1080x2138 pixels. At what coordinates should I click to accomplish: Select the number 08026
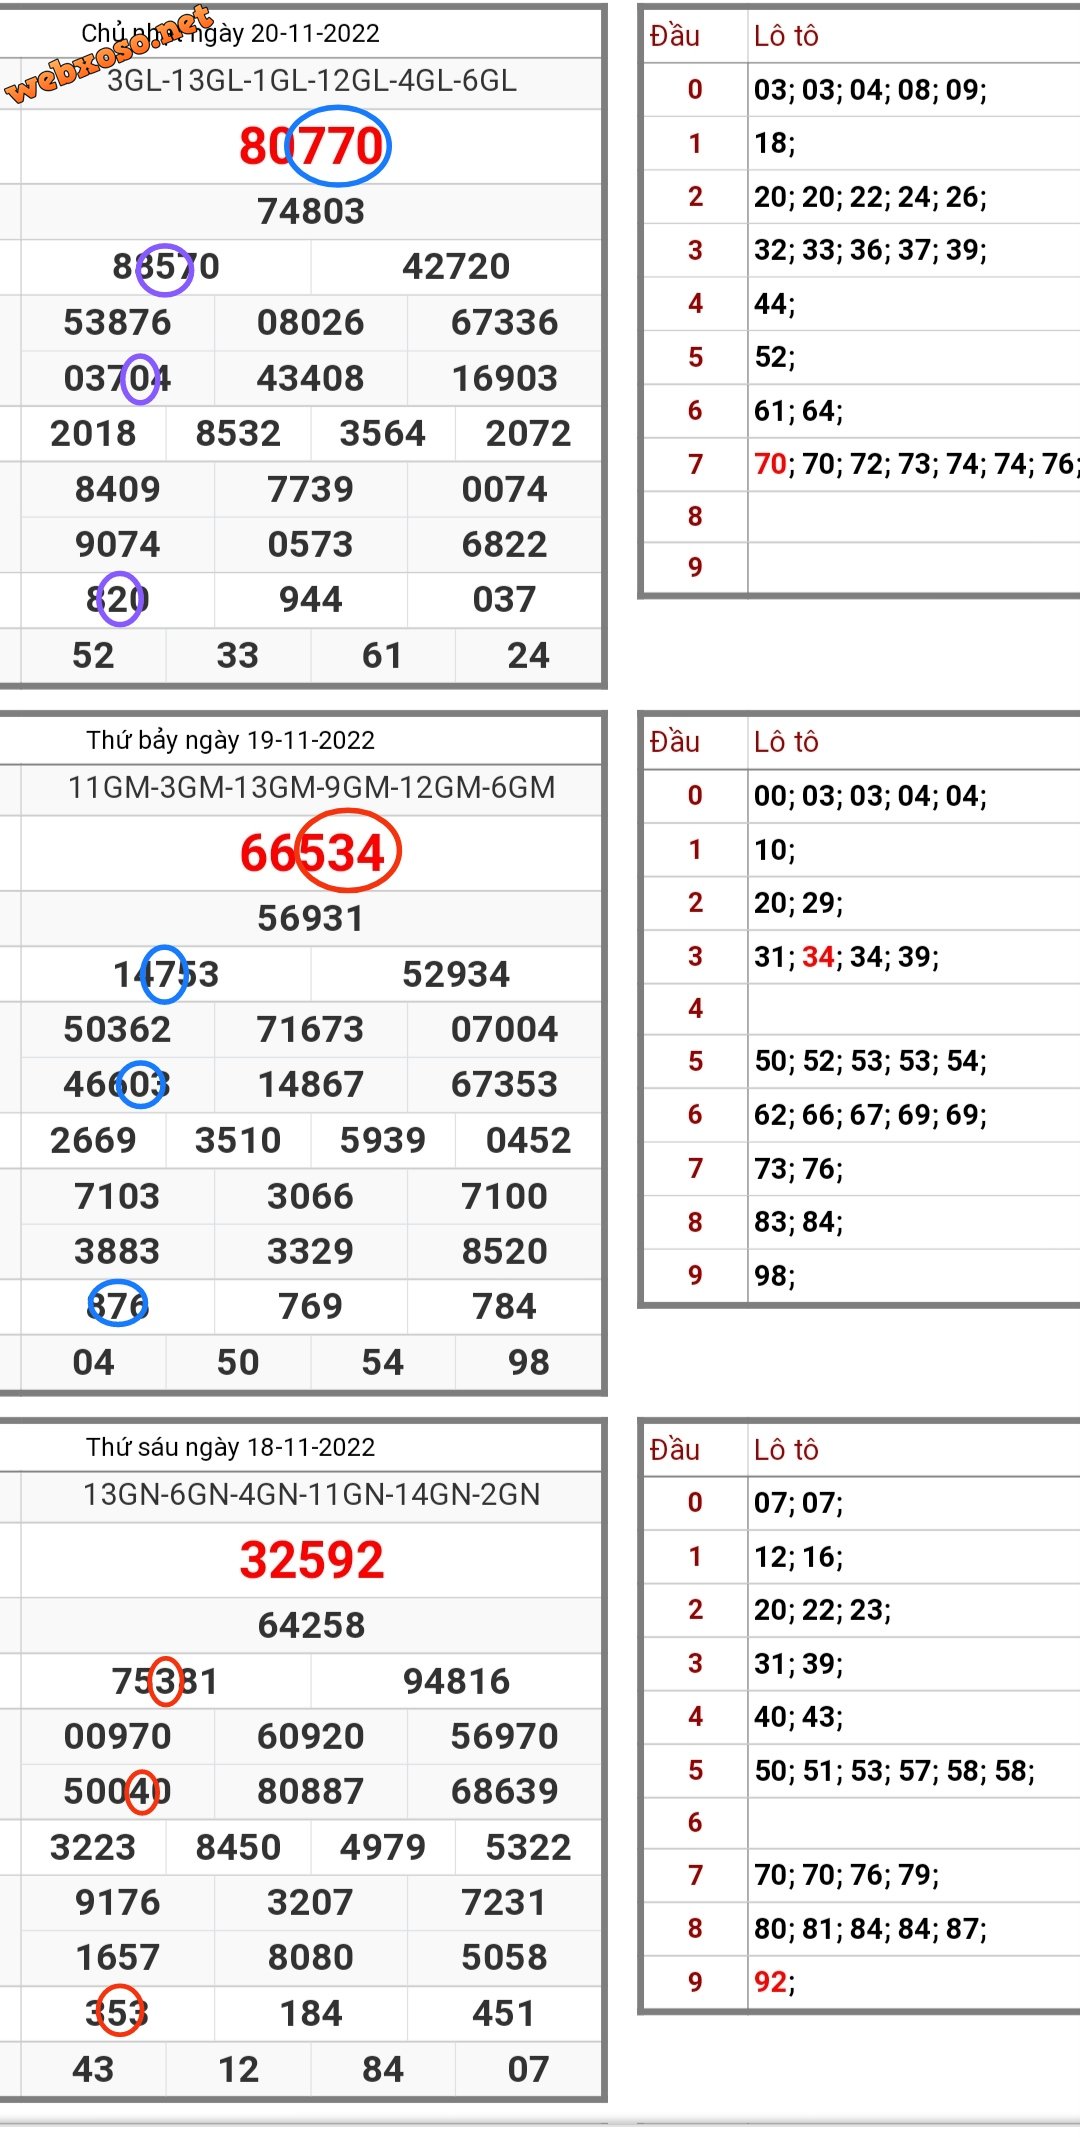click(311, 322)
